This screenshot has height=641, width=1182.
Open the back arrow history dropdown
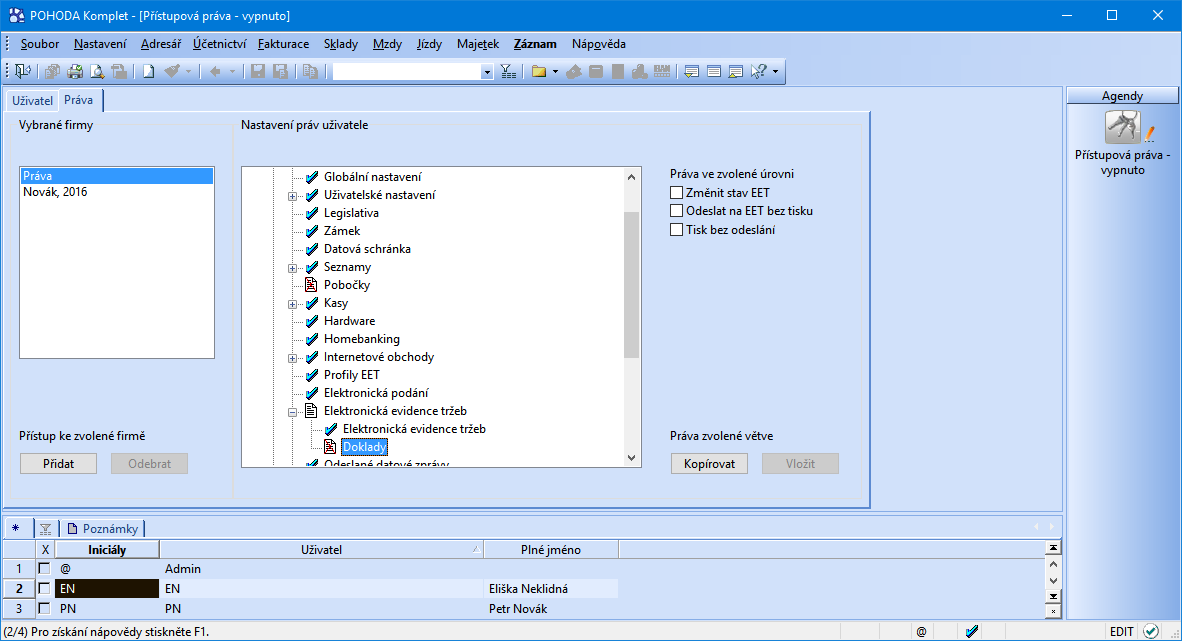tap(232, 72)
